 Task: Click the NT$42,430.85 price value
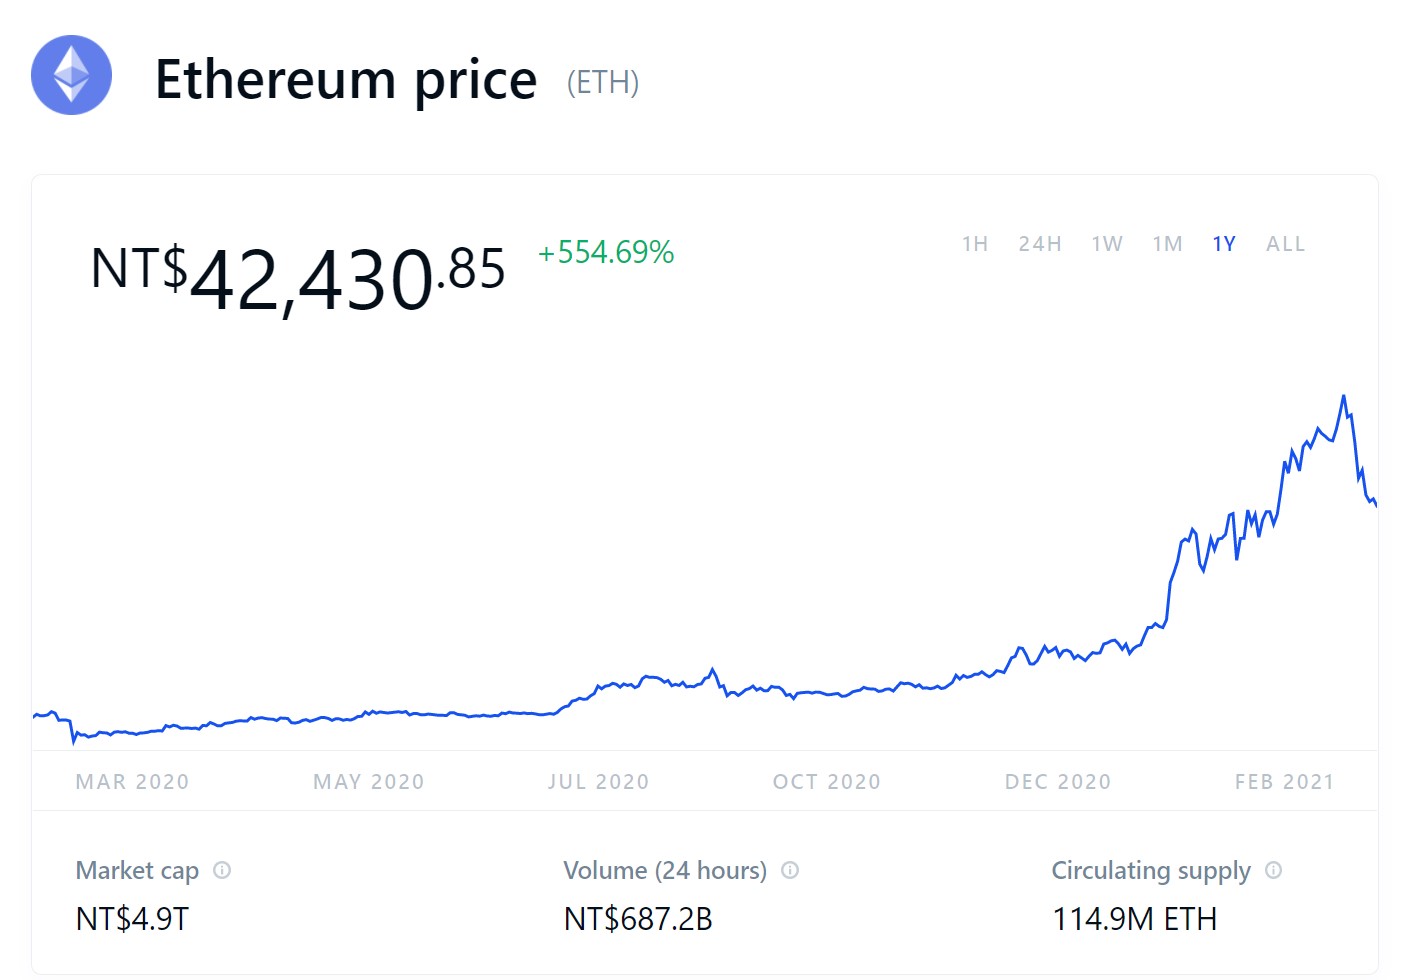pos(298,278)
